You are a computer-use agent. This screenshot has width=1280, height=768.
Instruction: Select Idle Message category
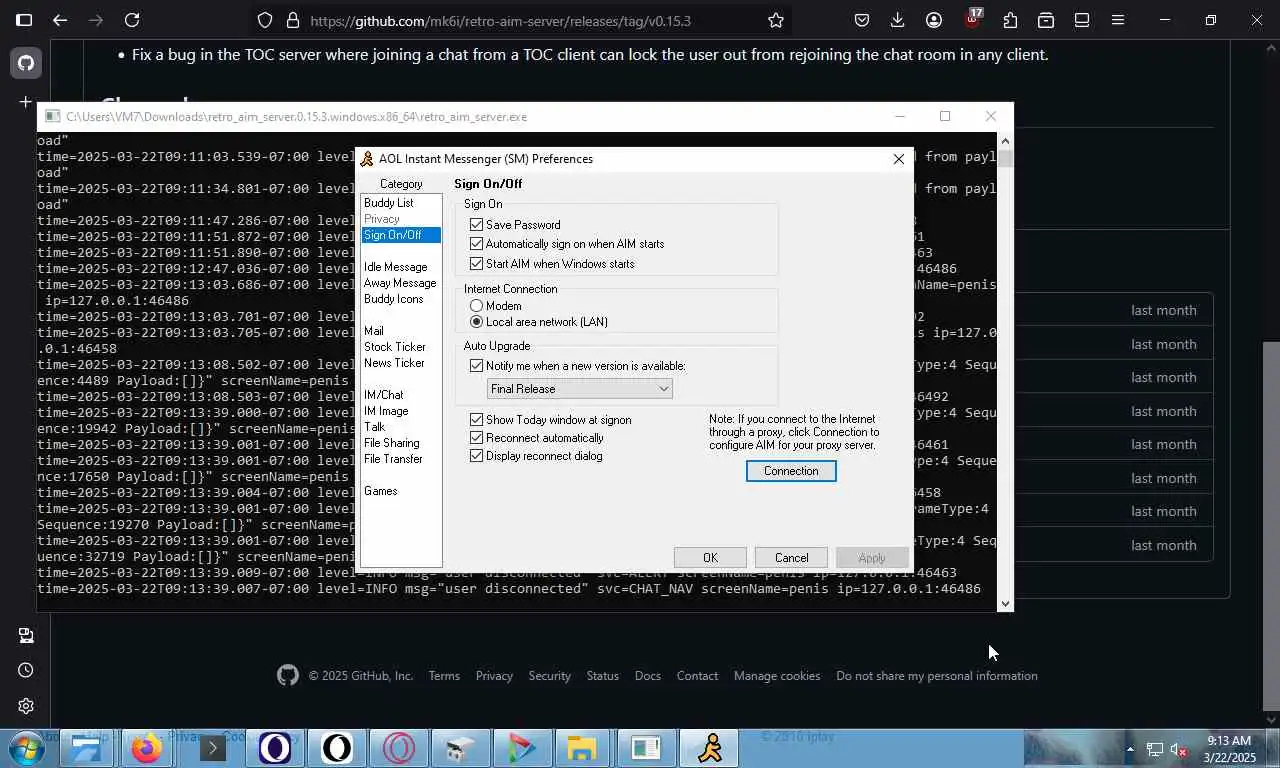(x=396, y=267)
